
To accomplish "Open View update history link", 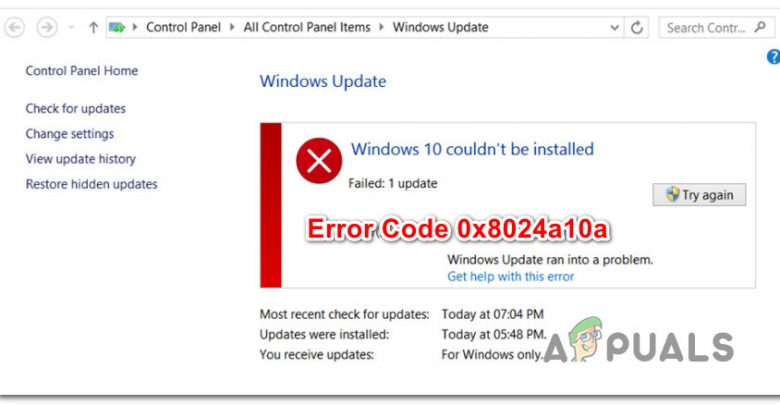I will click(81, 159).
